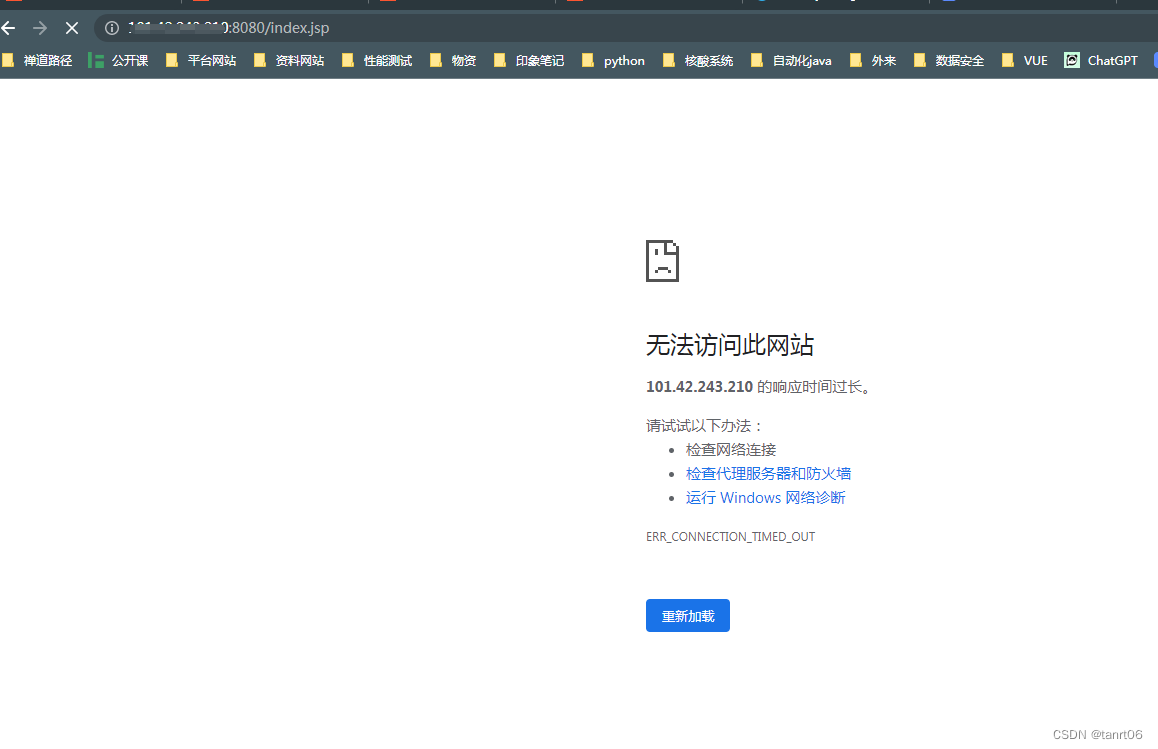This screenshot has width=1158, height=749.
Task: Open the 公开课 bookmark
Action: point(118,61)
